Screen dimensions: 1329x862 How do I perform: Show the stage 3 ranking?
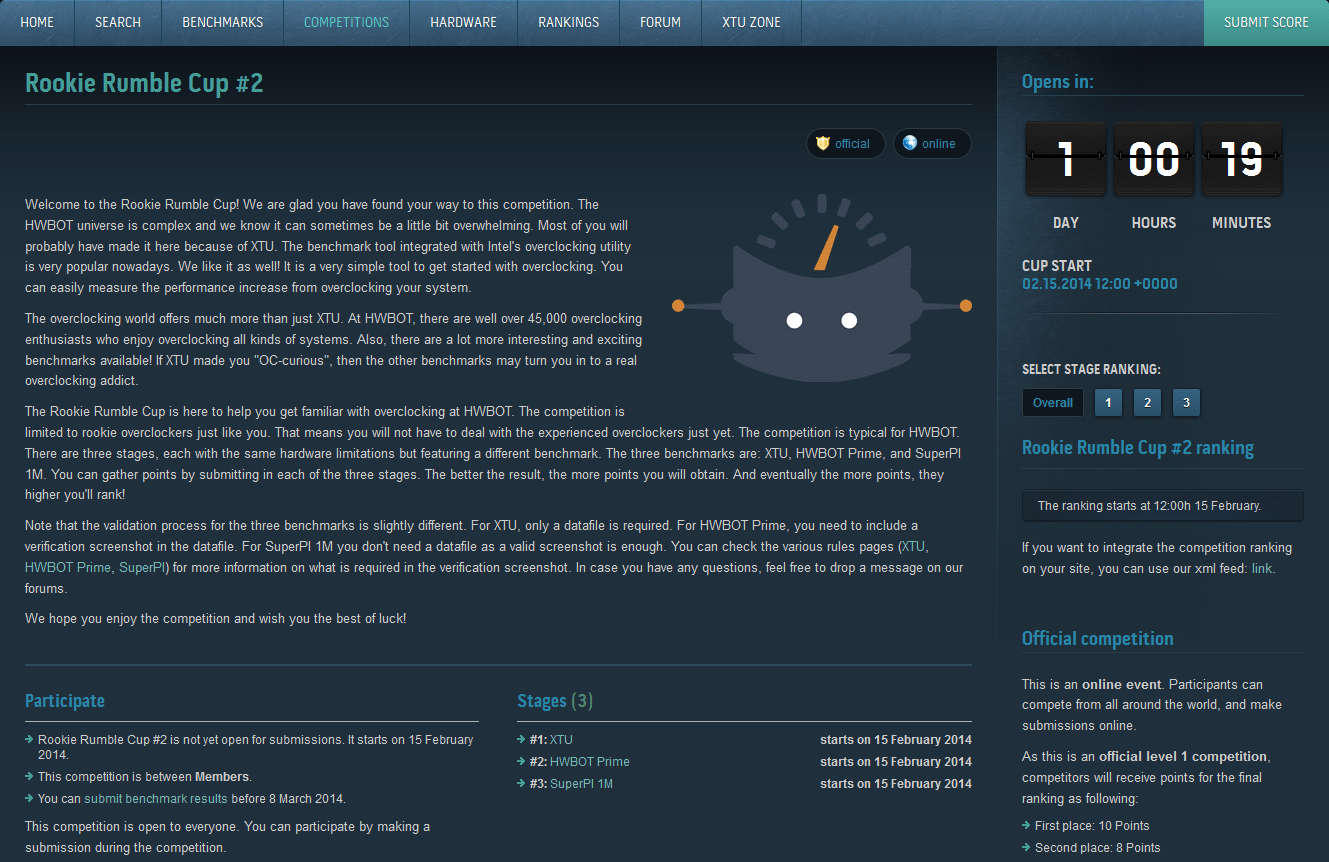(x=1186, y=403)
